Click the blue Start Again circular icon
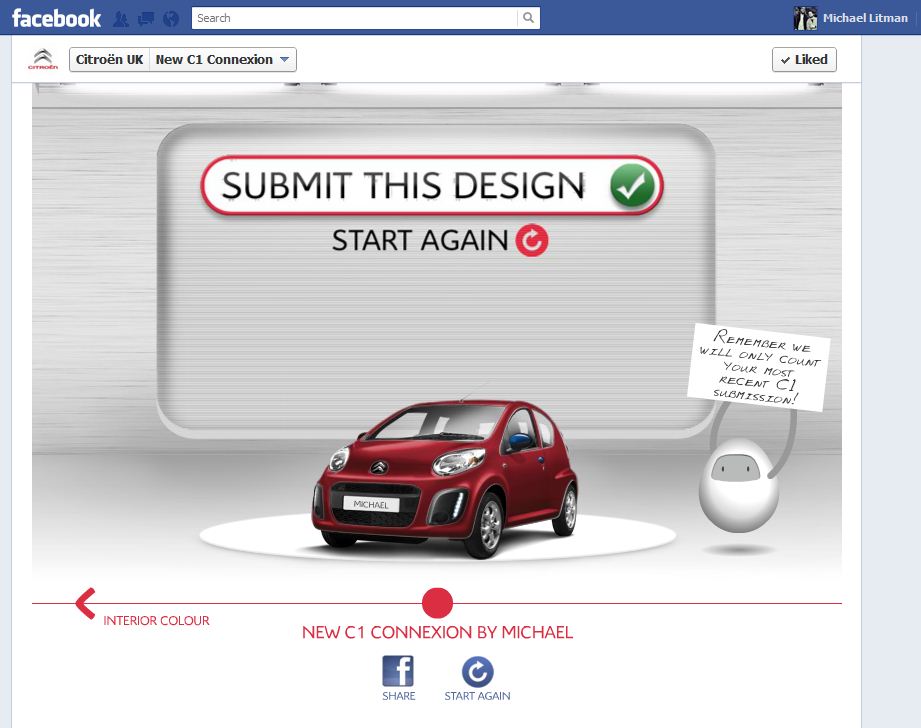The height and width of the screenshot is (728, 921). [477, 671]
